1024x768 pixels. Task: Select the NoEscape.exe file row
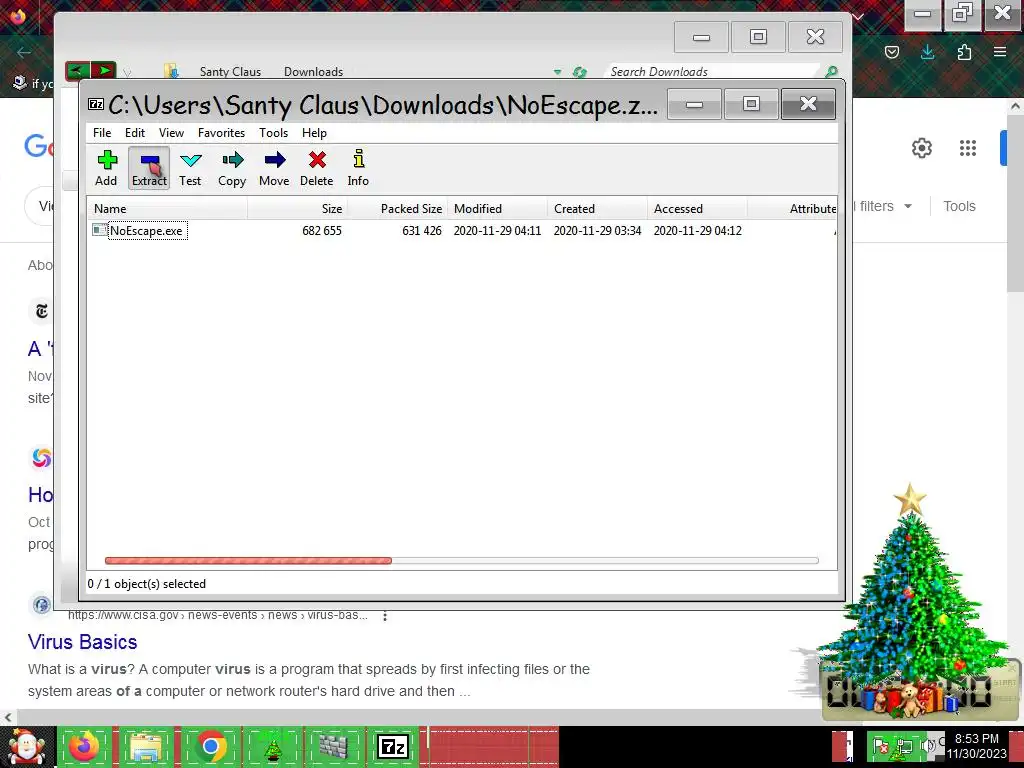coord(462,231)
